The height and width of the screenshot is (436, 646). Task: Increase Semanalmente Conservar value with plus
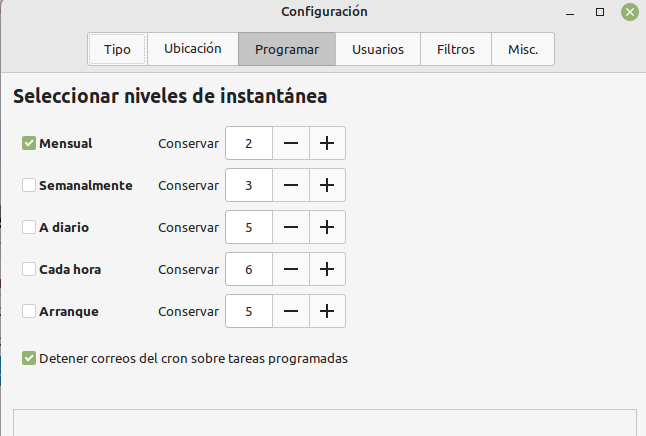(x=327, y=185)
